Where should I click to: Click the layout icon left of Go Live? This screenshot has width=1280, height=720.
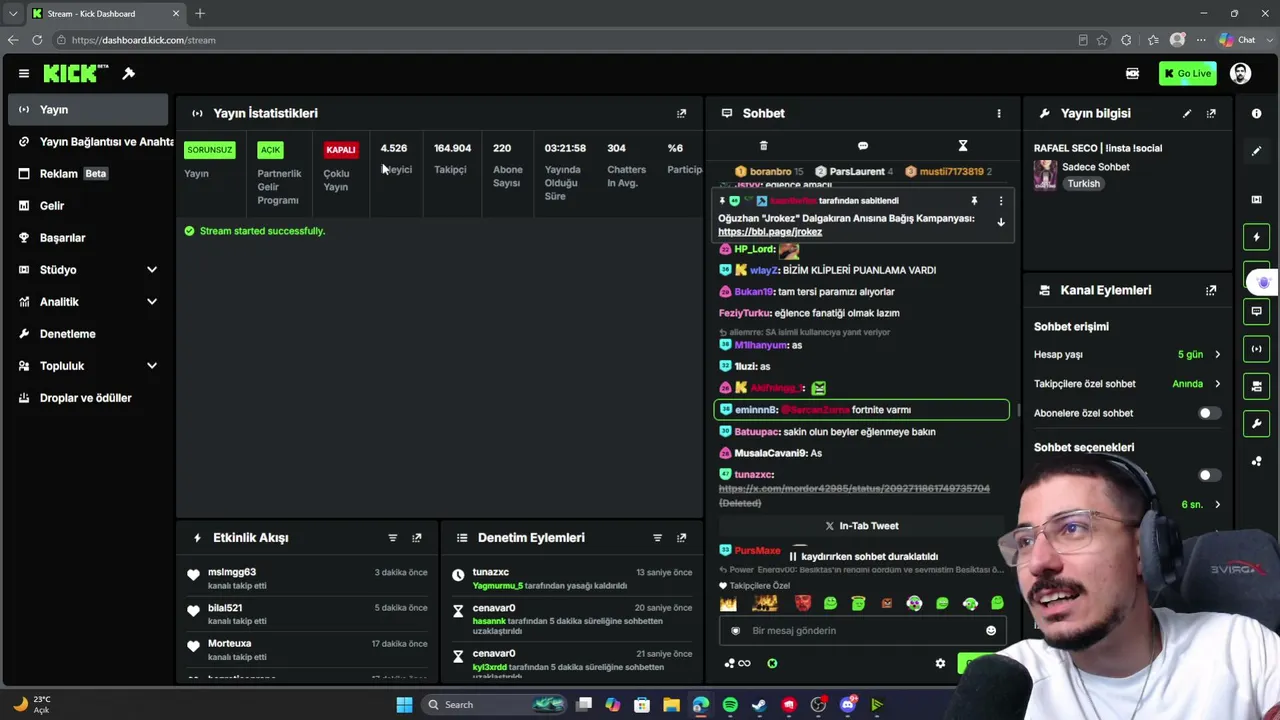[x=1132, y=73]
